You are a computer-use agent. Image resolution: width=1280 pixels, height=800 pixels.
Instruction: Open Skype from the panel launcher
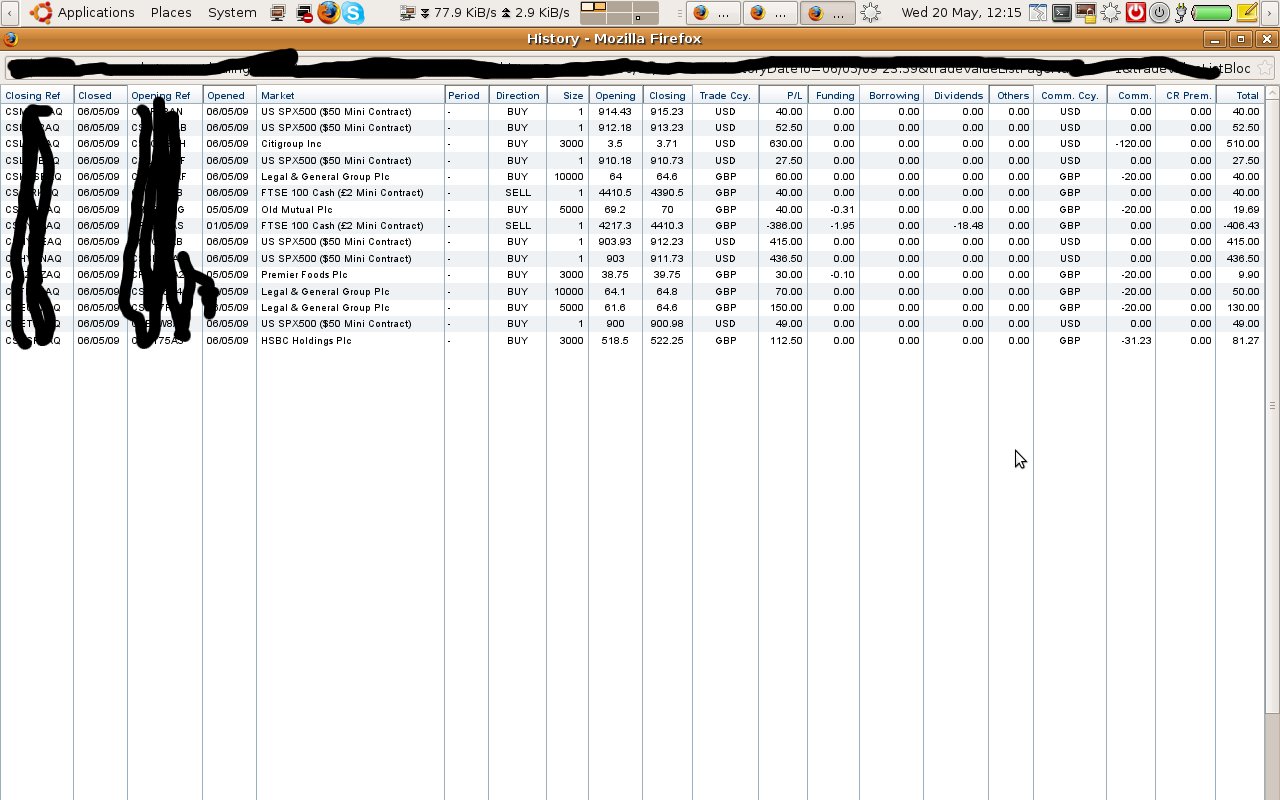pos(353,13)
